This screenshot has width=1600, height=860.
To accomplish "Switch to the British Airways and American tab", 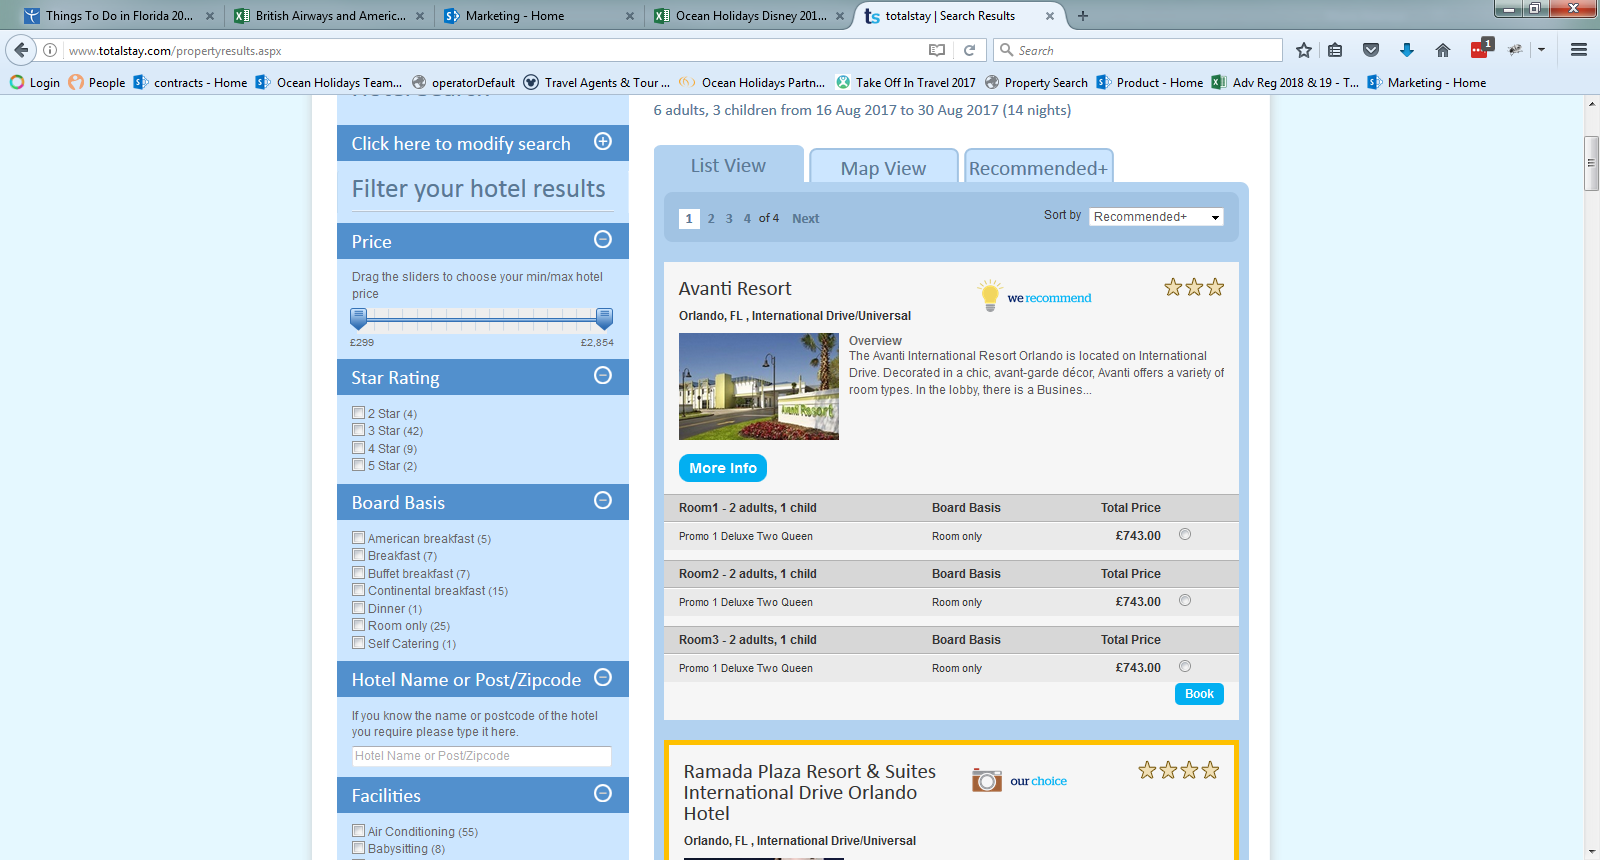I will 330,16.
